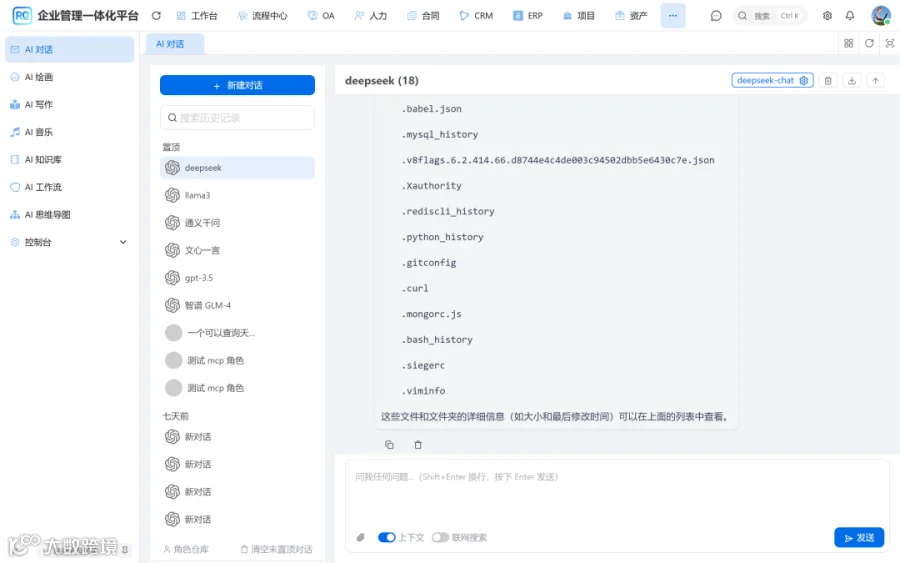Image resolution: width=900 pixels, height=563 pixels.
Task: Delete the reply using trash icon below message
Action: click(x=418, y=445)
